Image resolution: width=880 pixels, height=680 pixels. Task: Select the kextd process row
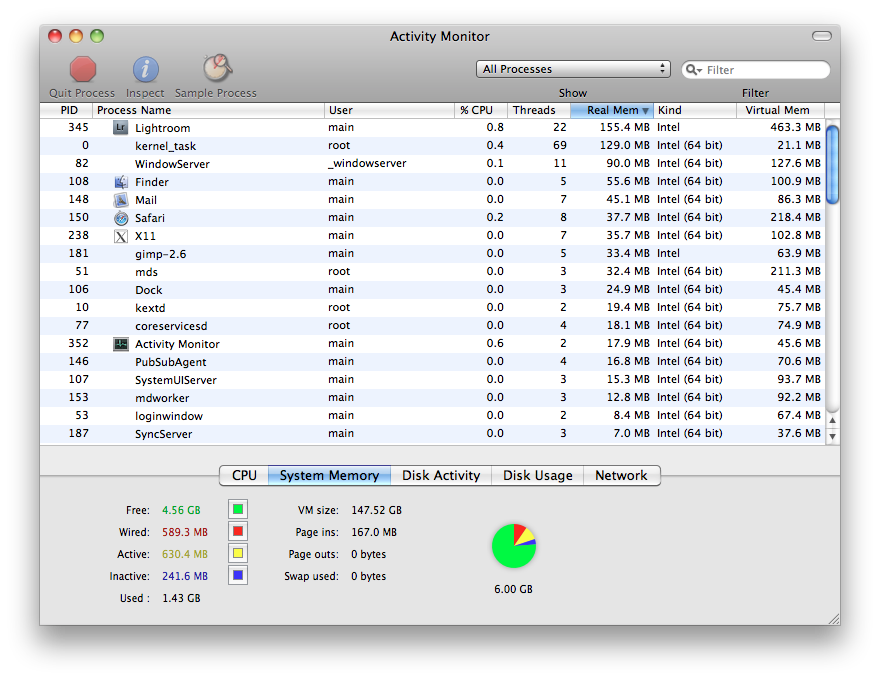point(433,307)
